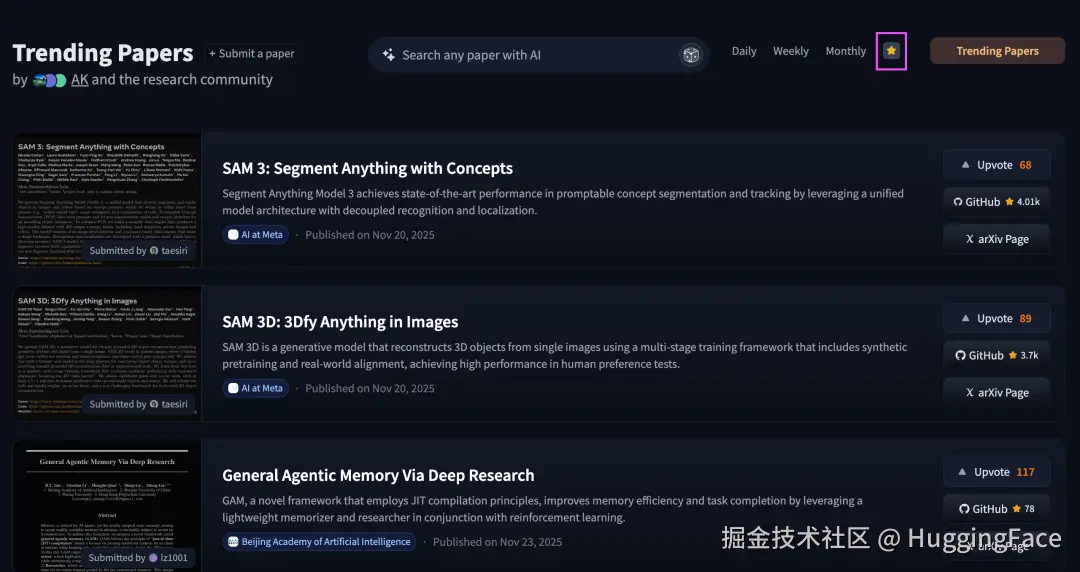Click the X icon on SAM 3 arXiv button
Screen dimensions: 1080x572
coord(969,239)
